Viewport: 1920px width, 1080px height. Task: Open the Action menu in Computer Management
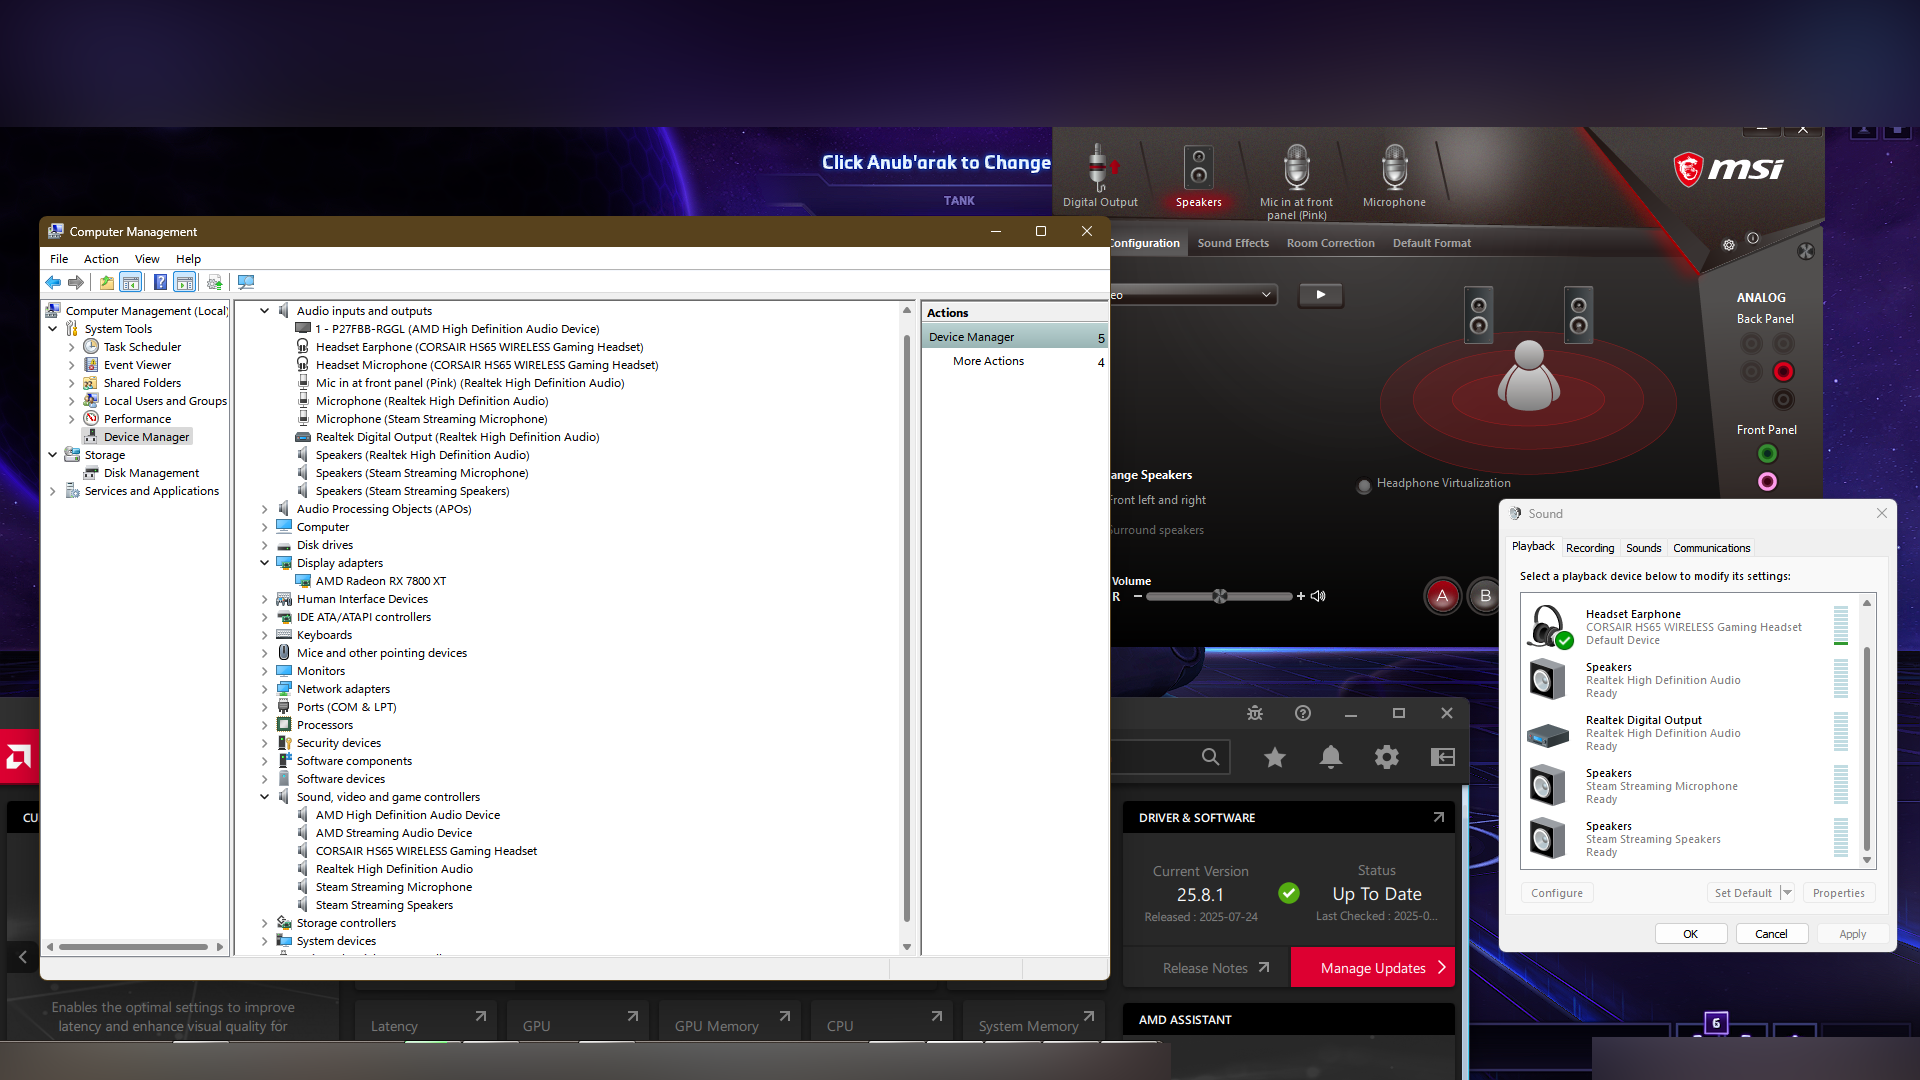[x=101, y=259]
